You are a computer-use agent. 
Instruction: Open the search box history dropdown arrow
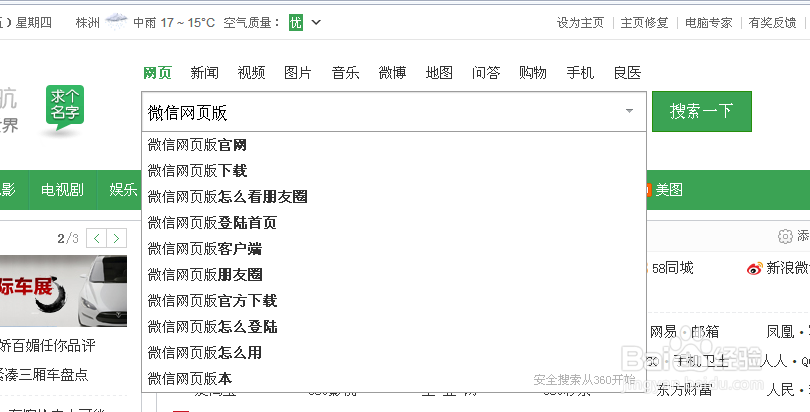(x=629, y=111)
